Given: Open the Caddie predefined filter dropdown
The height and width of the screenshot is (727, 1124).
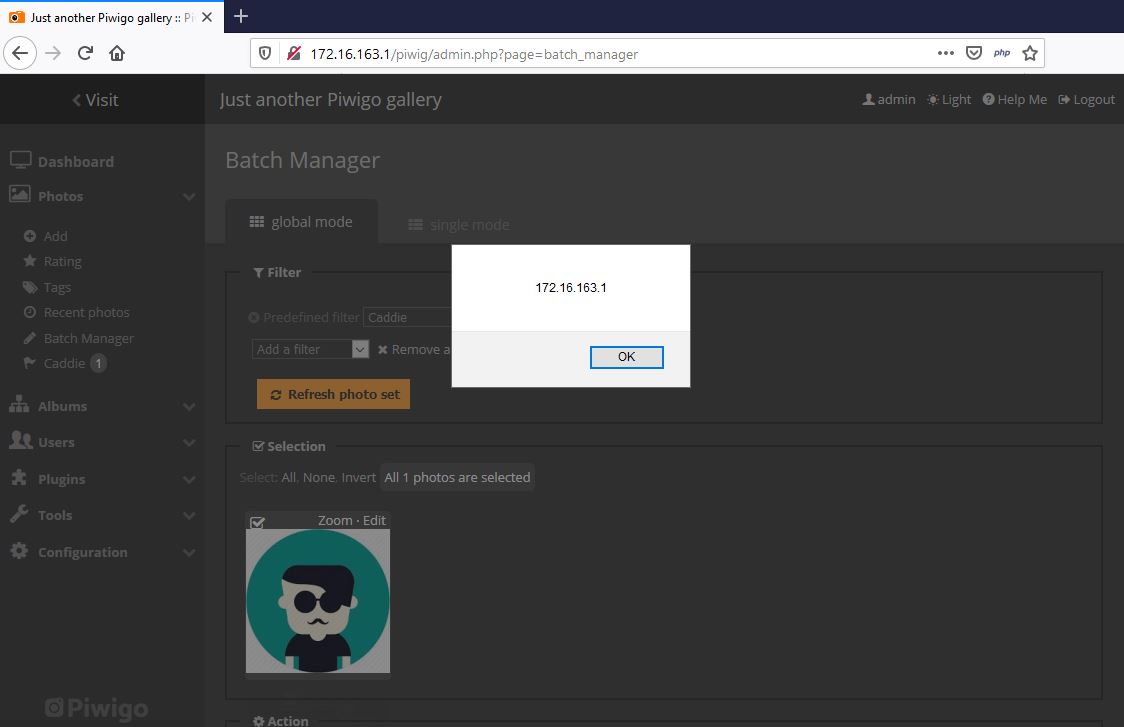Looking at the screenshot, I should pos(407,317).
